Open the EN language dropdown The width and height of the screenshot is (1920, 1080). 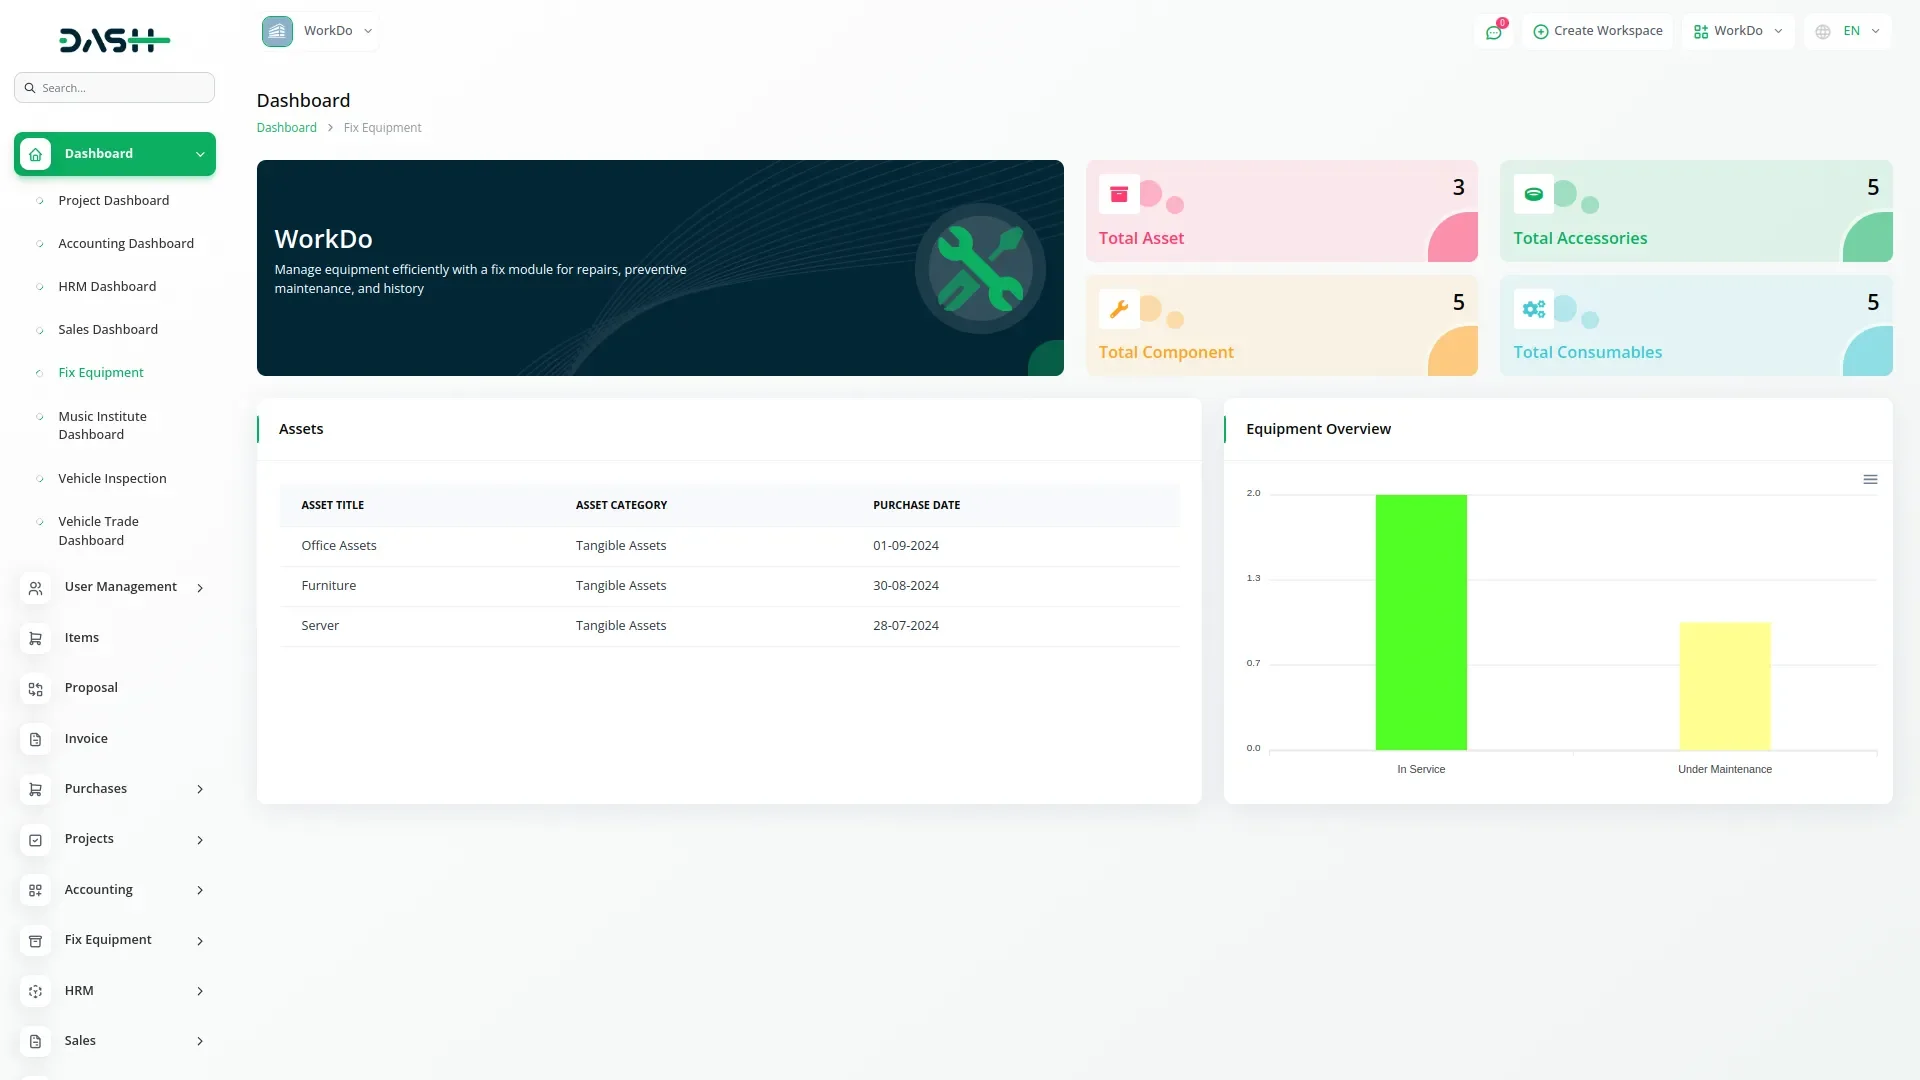point(1849,31)
